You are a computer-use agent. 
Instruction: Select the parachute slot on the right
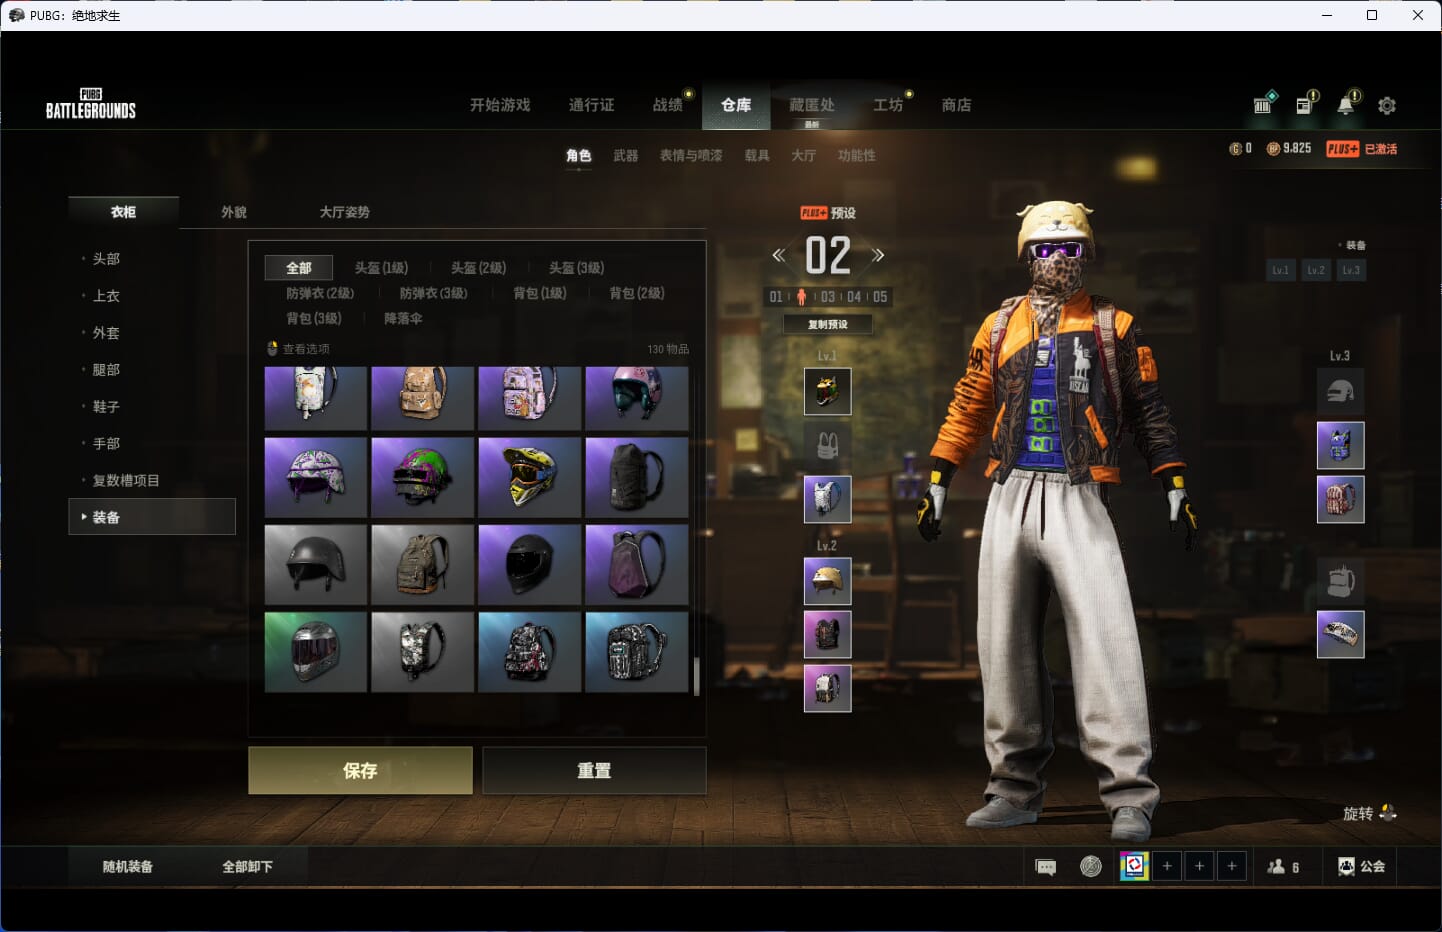(x=1341, y=634)
